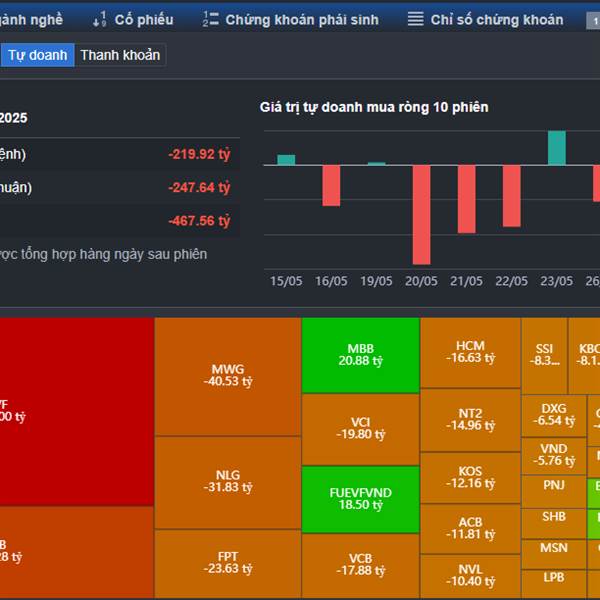Switch to the Thanh khoản tab
Screen dimensions: 600x600
(120, 55)
